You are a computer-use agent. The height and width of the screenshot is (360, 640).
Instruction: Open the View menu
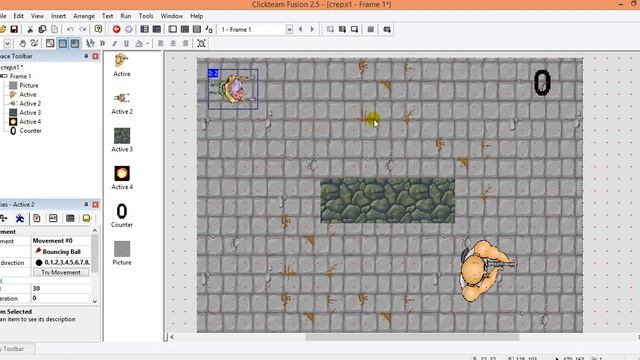37,16
